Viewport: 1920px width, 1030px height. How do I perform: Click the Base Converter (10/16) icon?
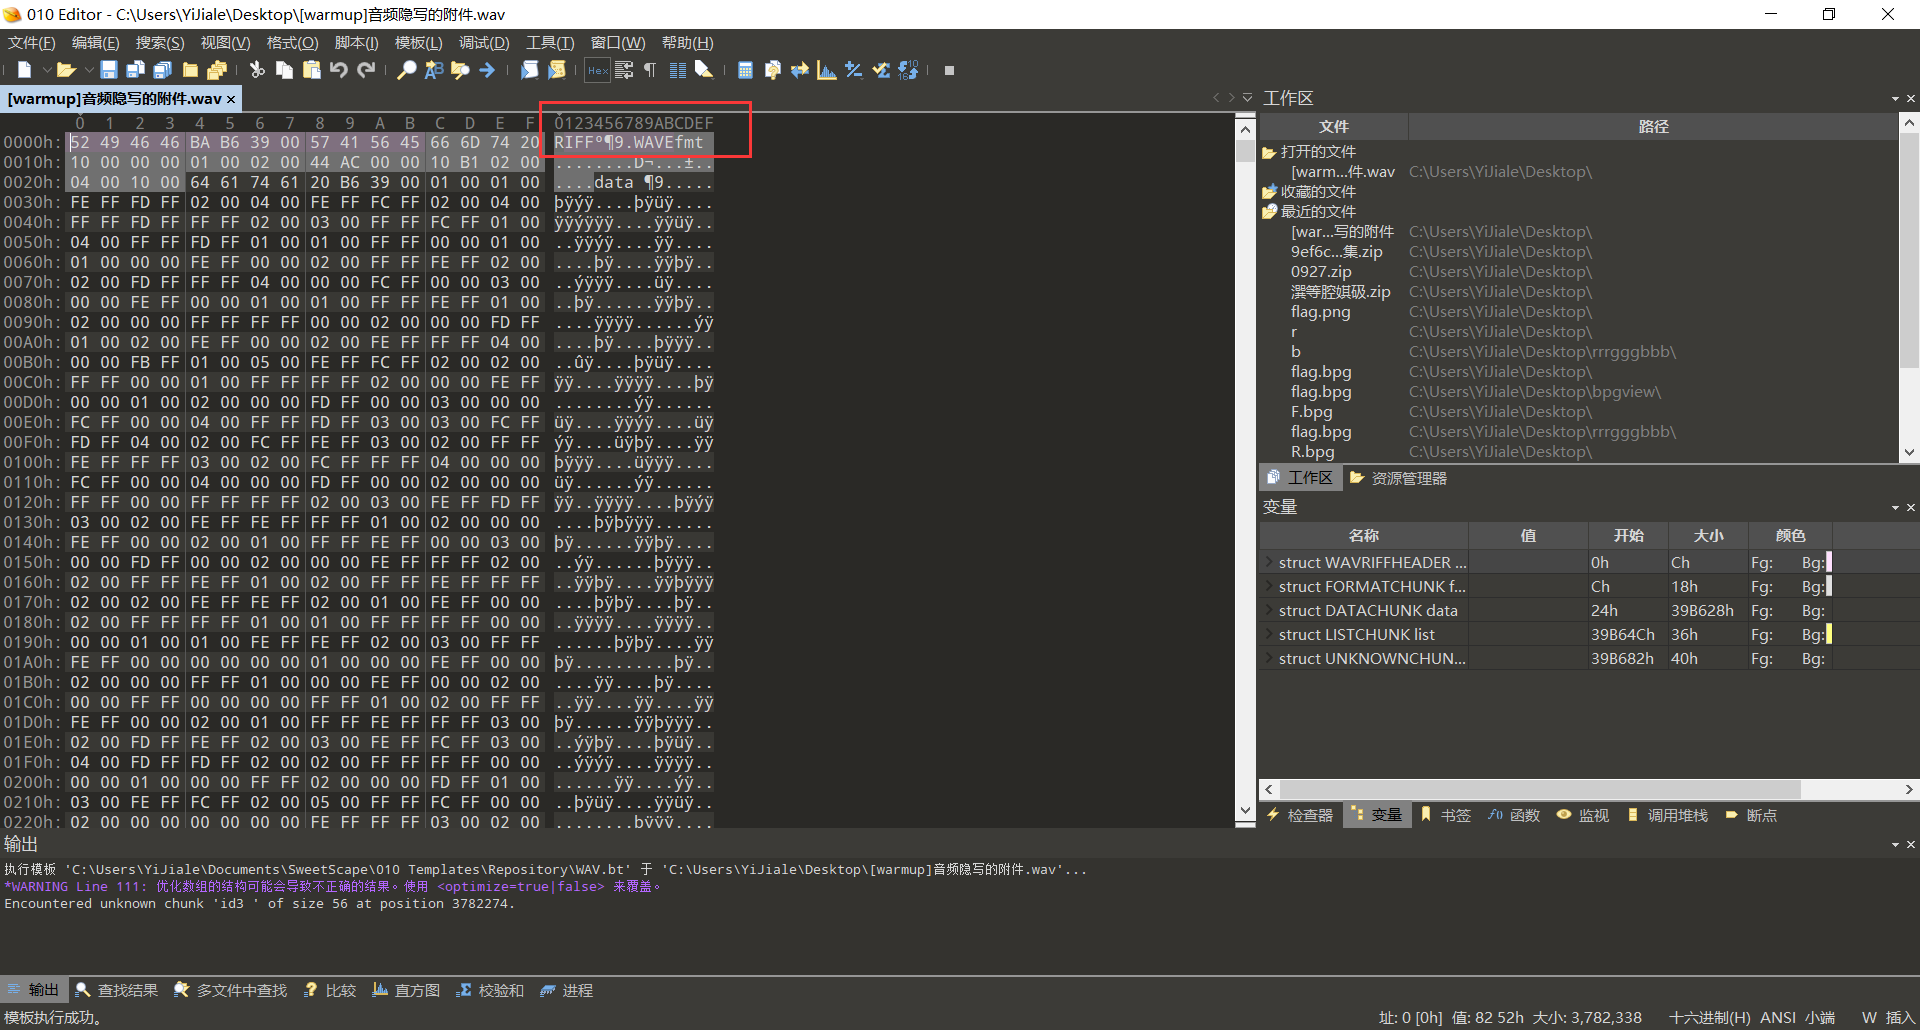click(x=908, y=70)
